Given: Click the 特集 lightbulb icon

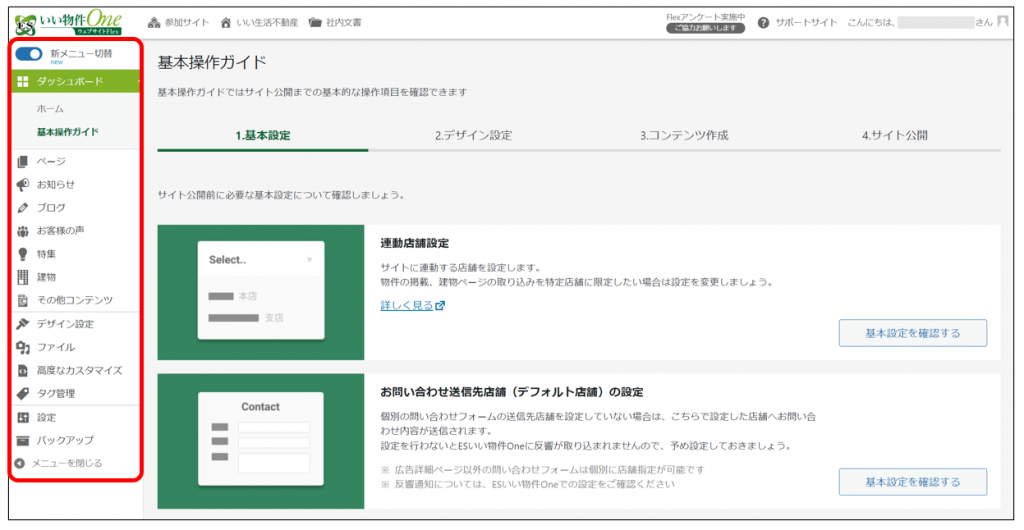Looking at the screenshot, I should (23, 254).
